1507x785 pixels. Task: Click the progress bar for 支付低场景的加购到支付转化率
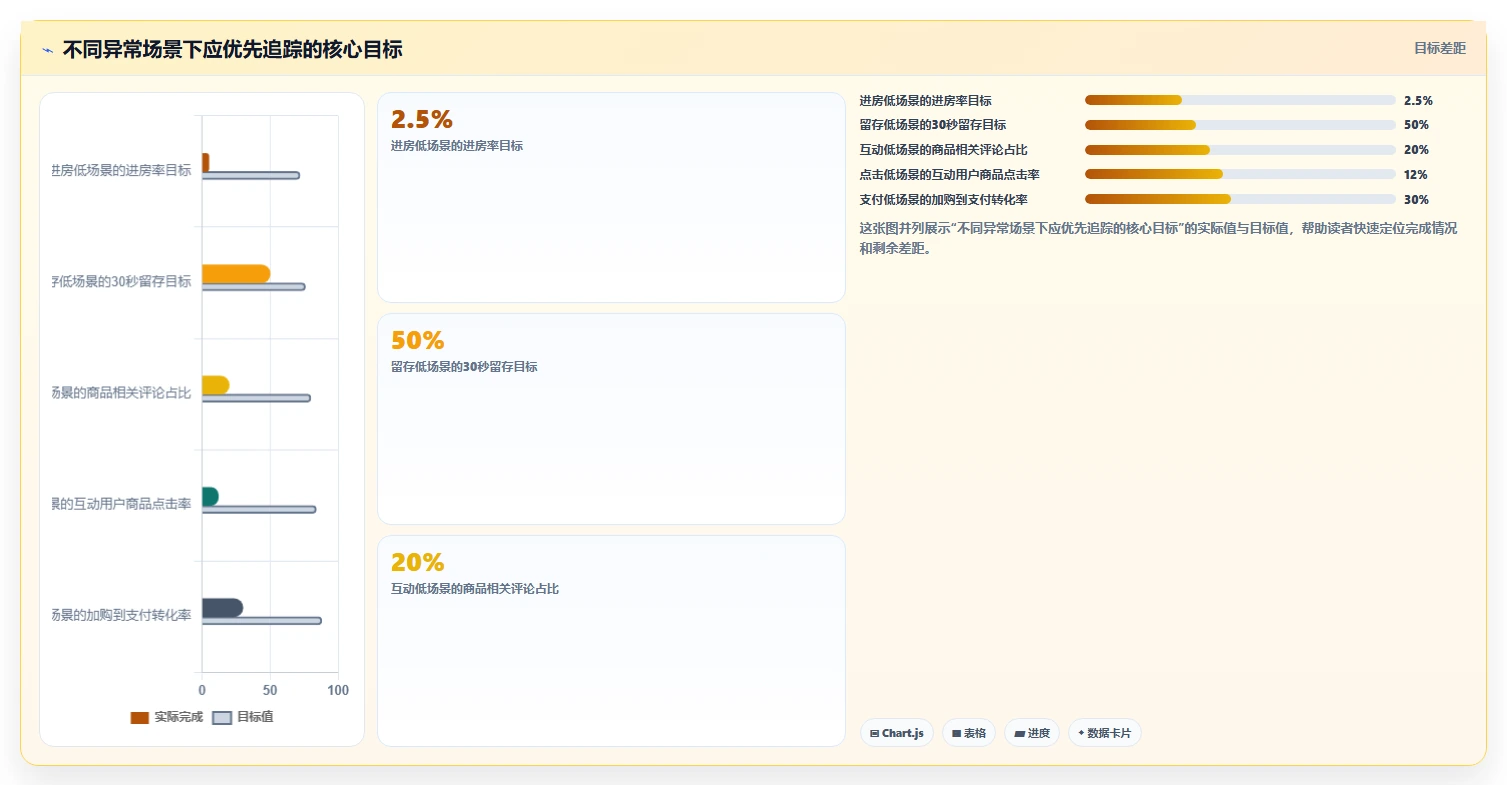click(1240, 199)
